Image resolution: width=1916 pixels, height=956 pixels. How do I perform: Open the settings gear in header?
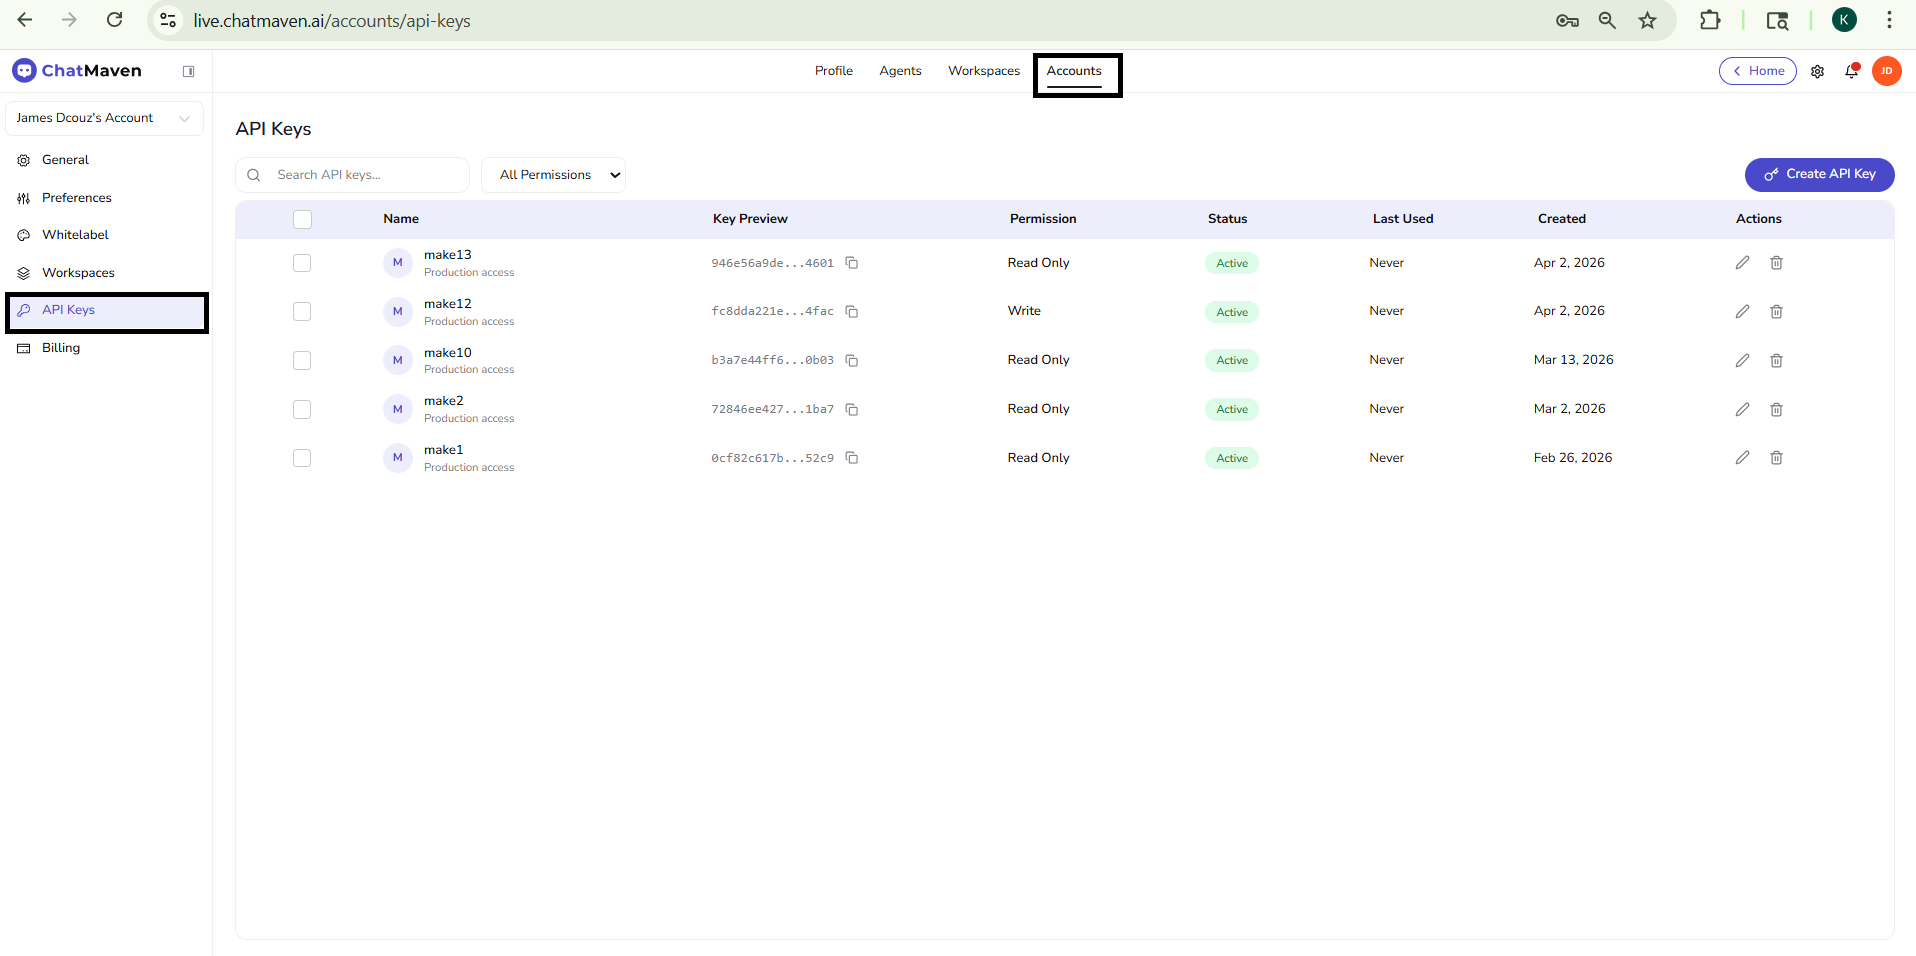(1817, 71)
